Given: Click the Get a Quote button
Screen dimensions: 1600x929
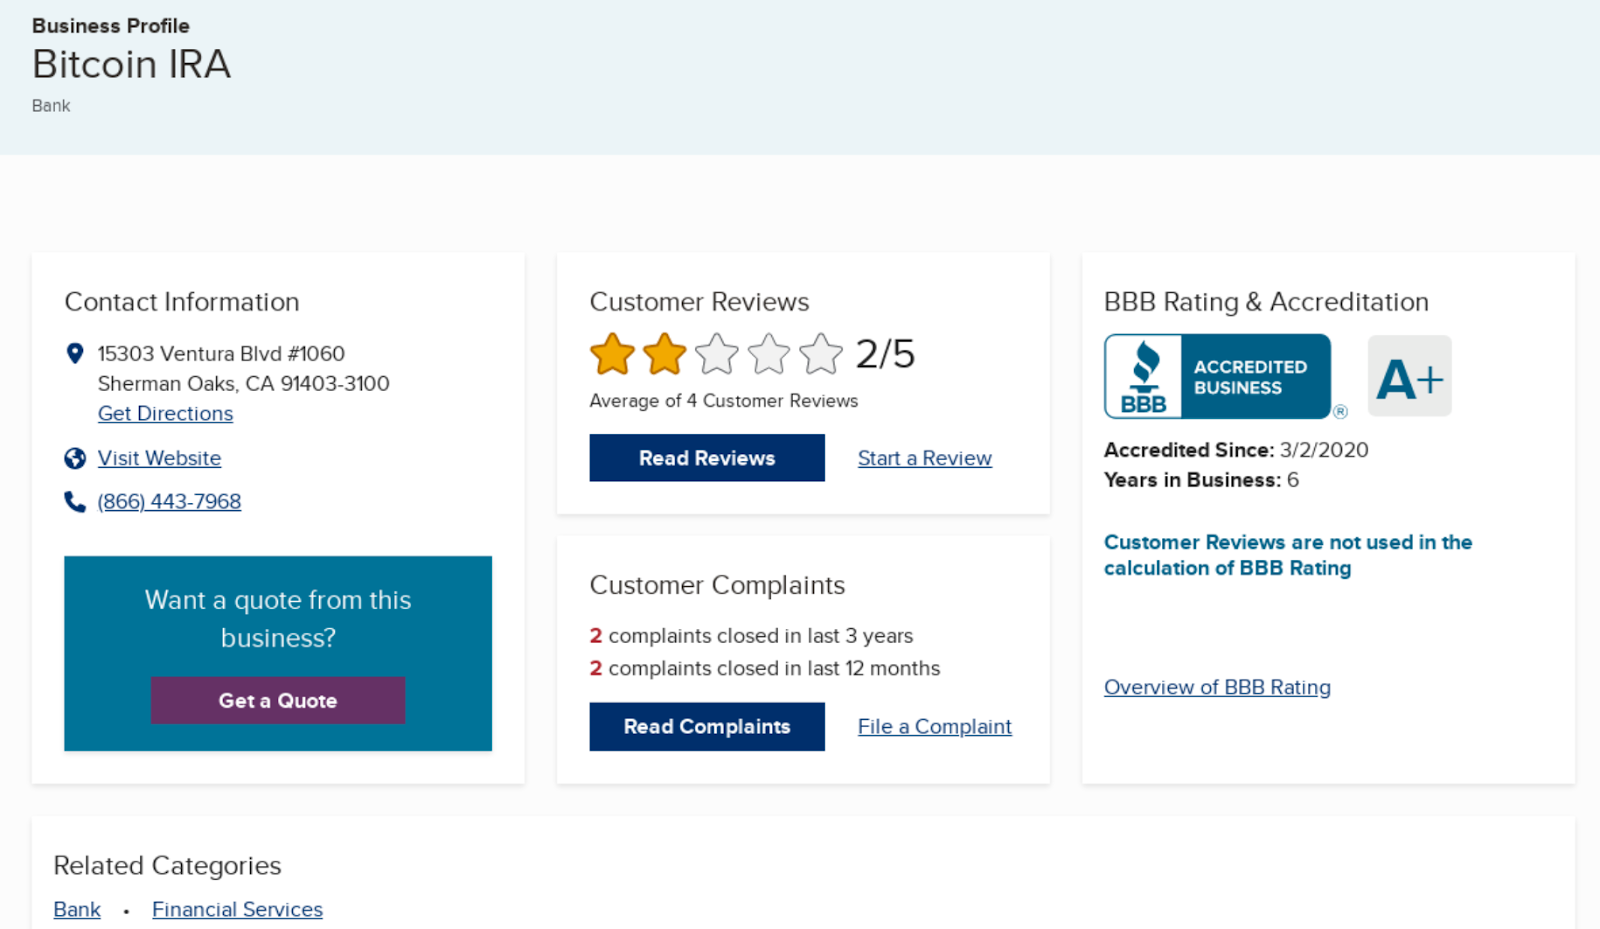Looking at the screenshot, I should tap(278, 700).
